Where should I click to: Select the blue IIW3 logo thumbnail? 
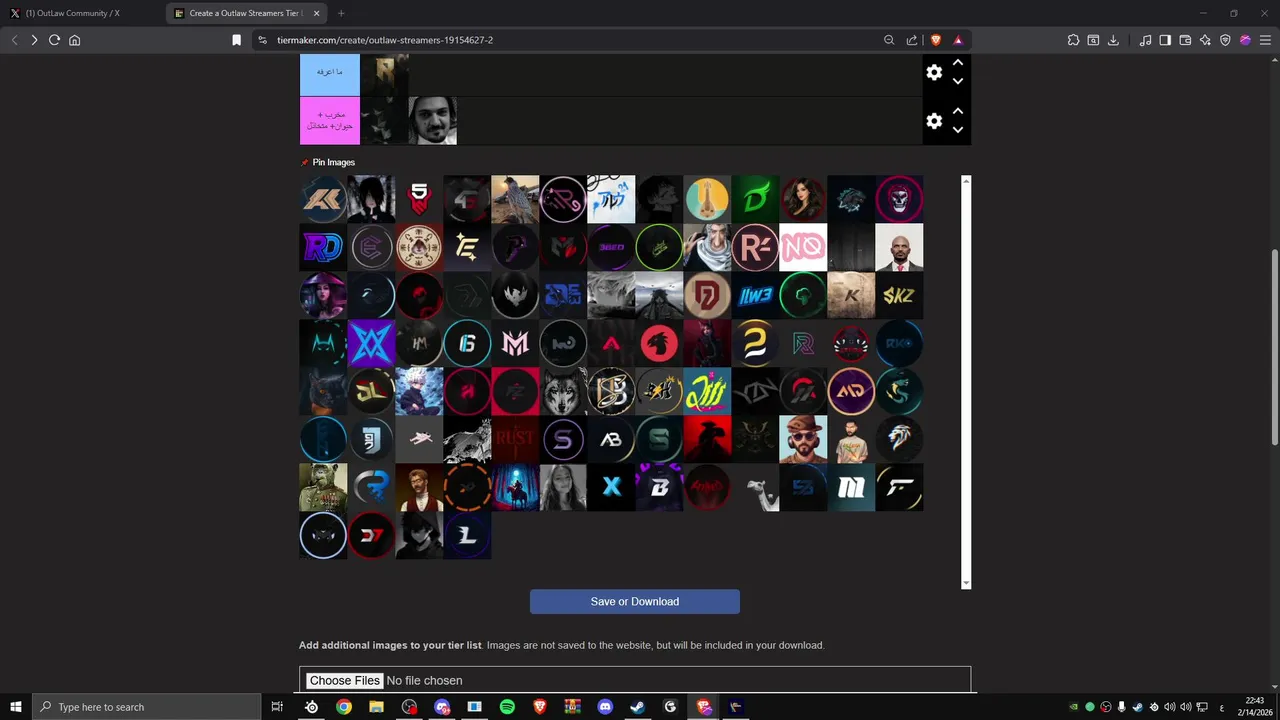755,295
